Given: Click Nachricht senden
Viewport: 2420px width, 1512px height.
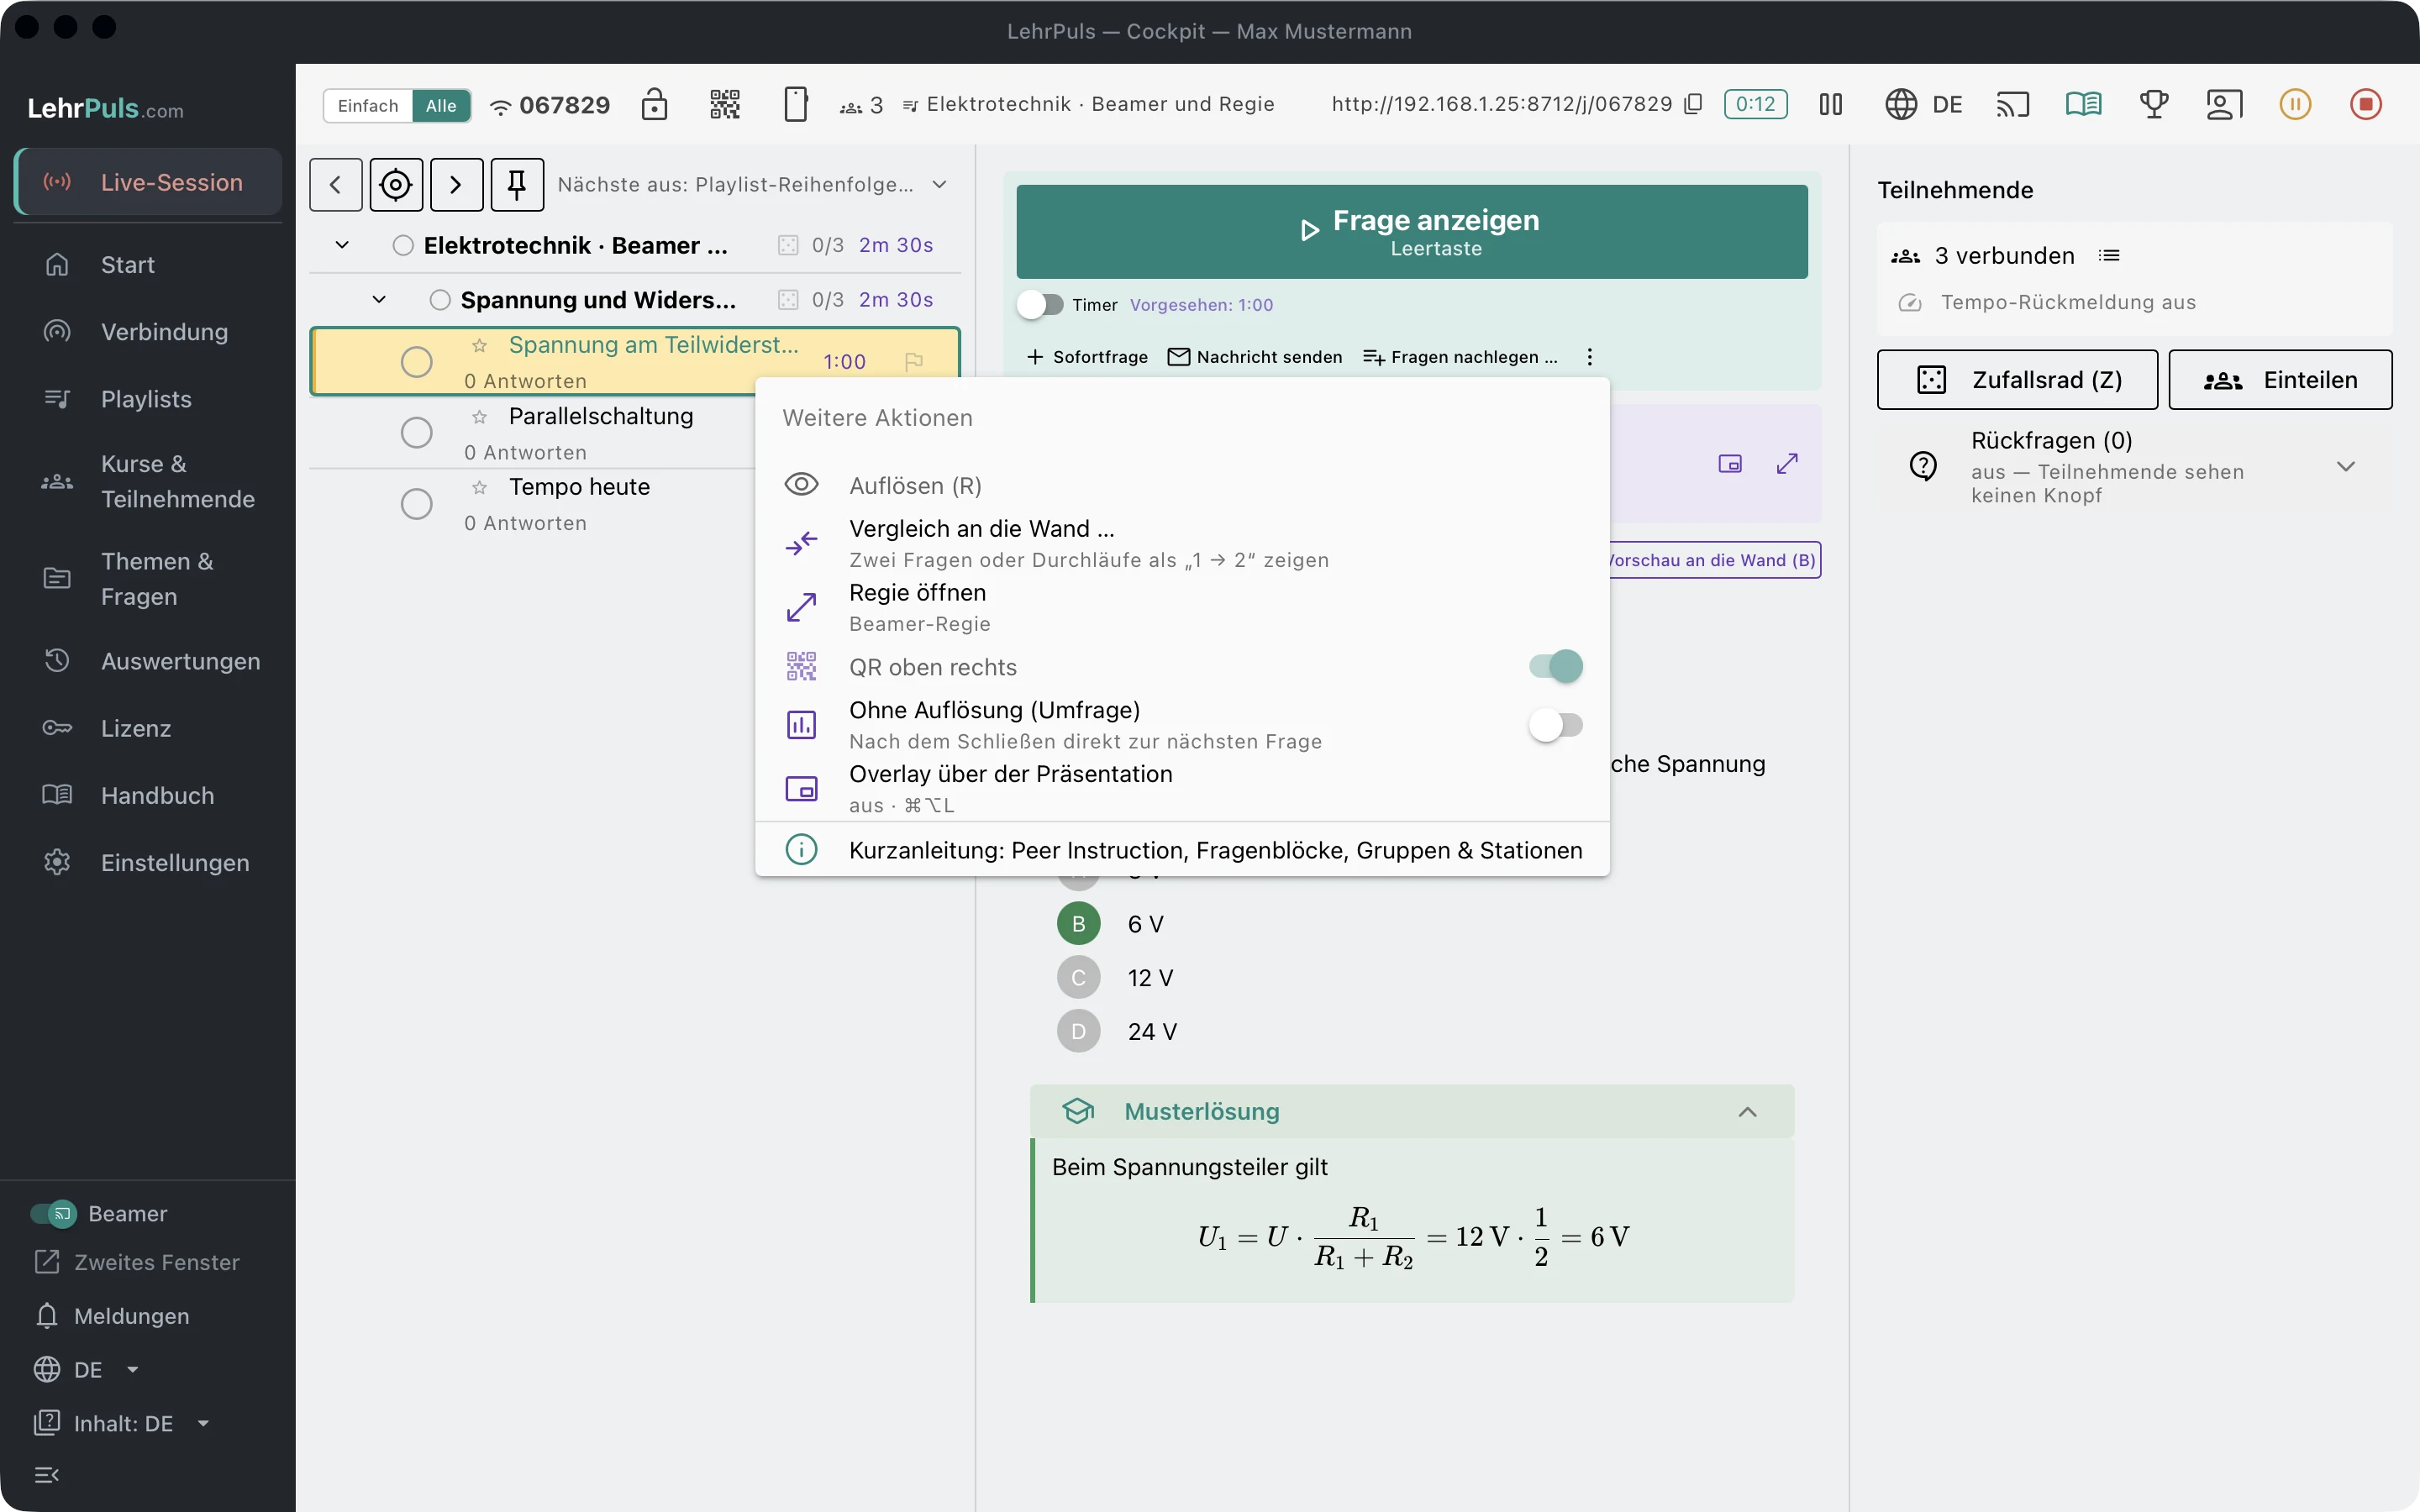Looking at the screenshot, I should pyautogui.click(x=1255, y=357).
